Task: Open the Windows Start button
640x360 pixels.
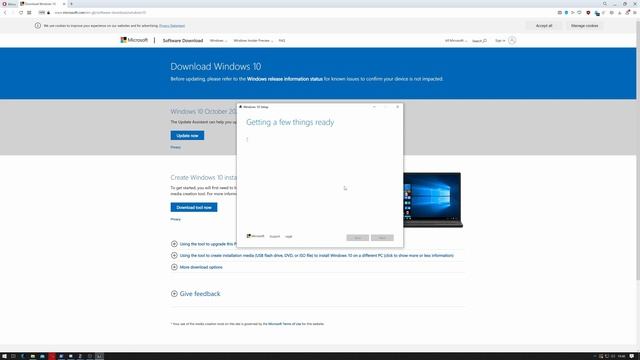Action: 4,356
